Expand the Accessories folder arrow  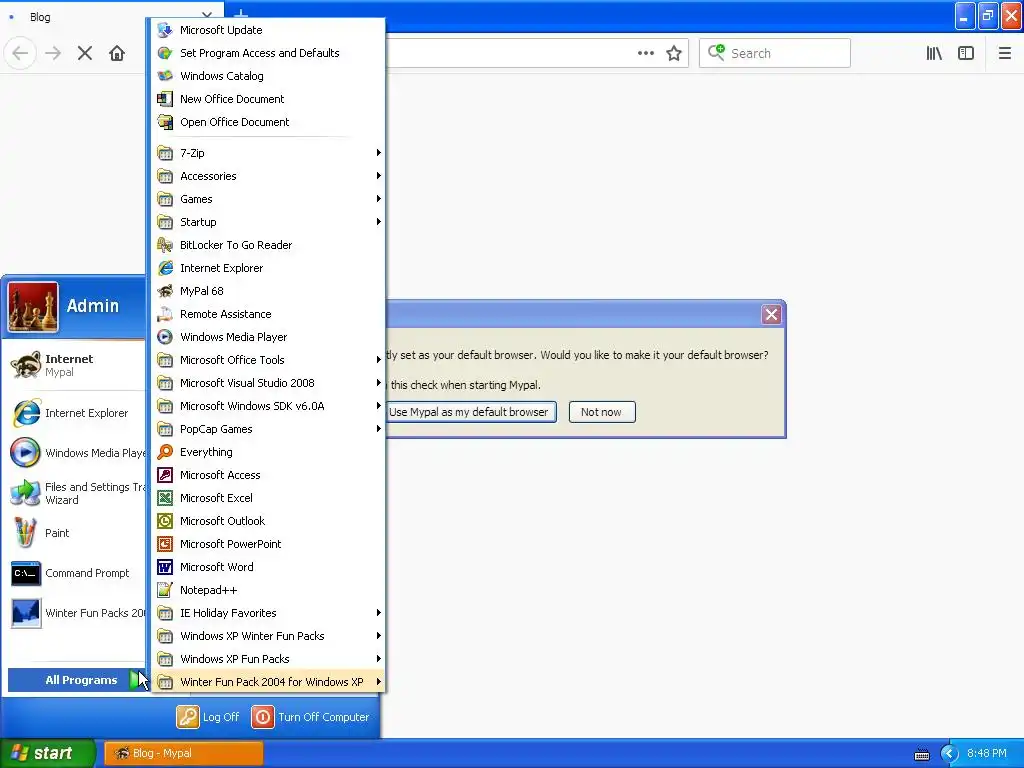tap(378, 176)
